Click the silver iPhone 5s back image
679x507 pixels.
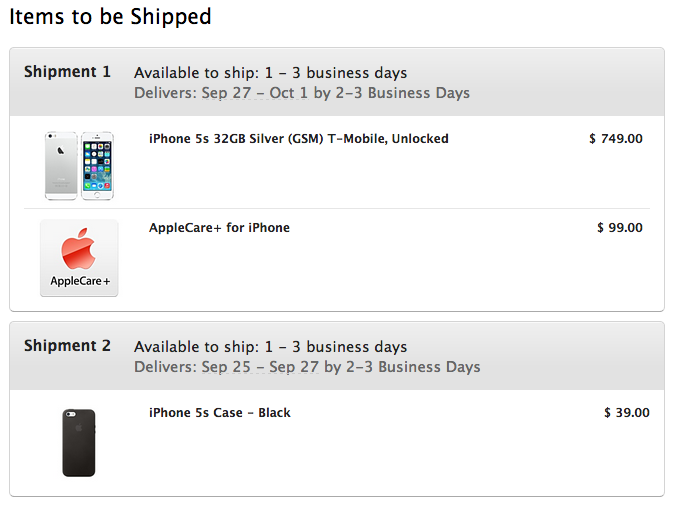pos(60,164)
